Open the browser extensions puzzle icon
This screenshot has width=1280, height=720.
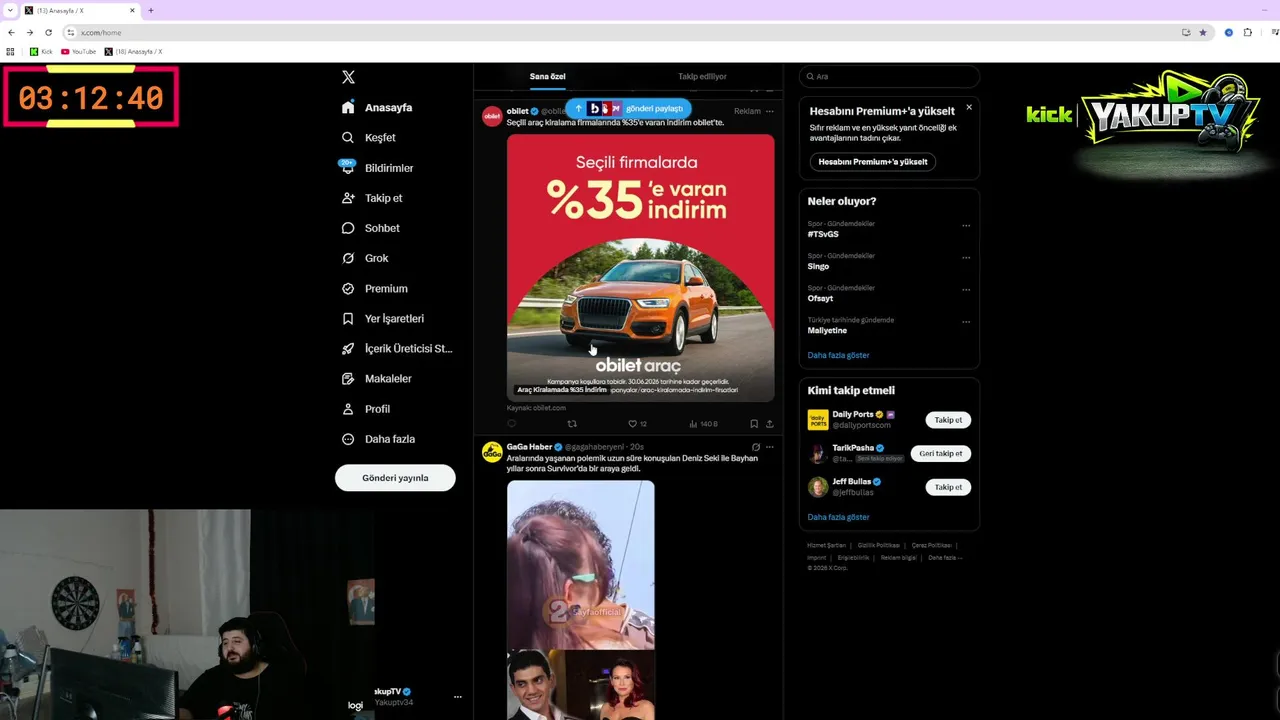[x=1247, y=32]
